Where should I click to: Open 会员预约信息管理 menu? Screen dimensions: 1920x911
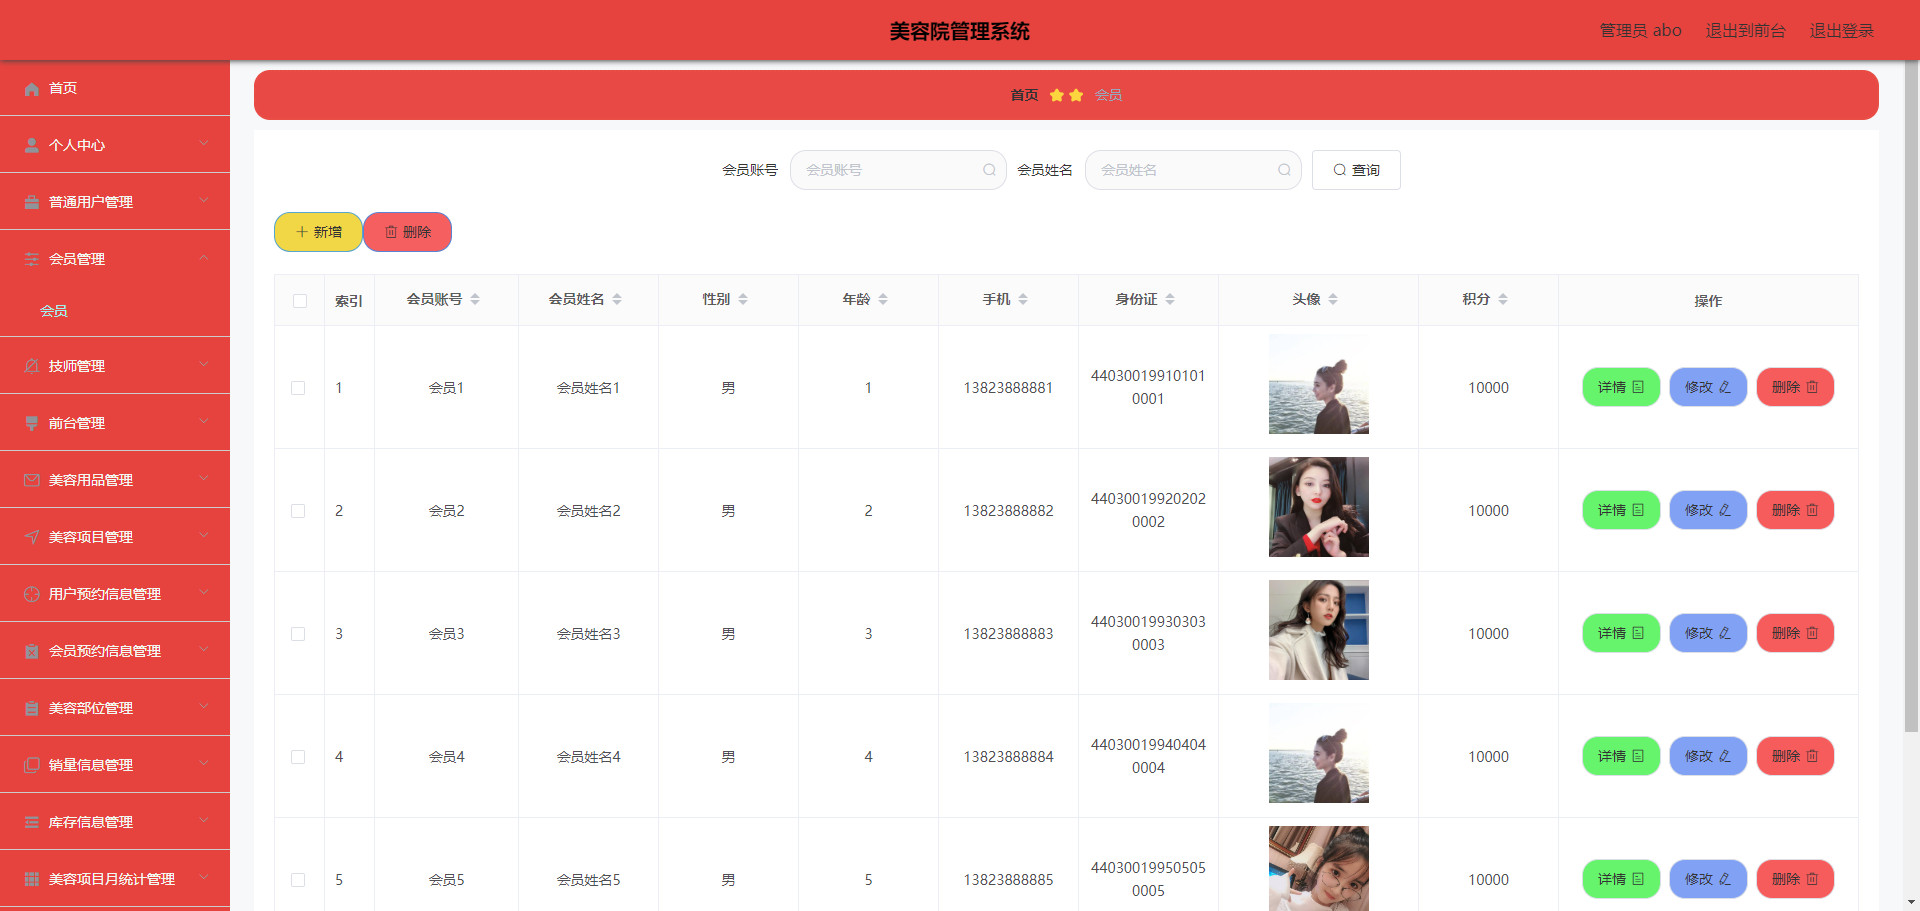coord(115,651)
